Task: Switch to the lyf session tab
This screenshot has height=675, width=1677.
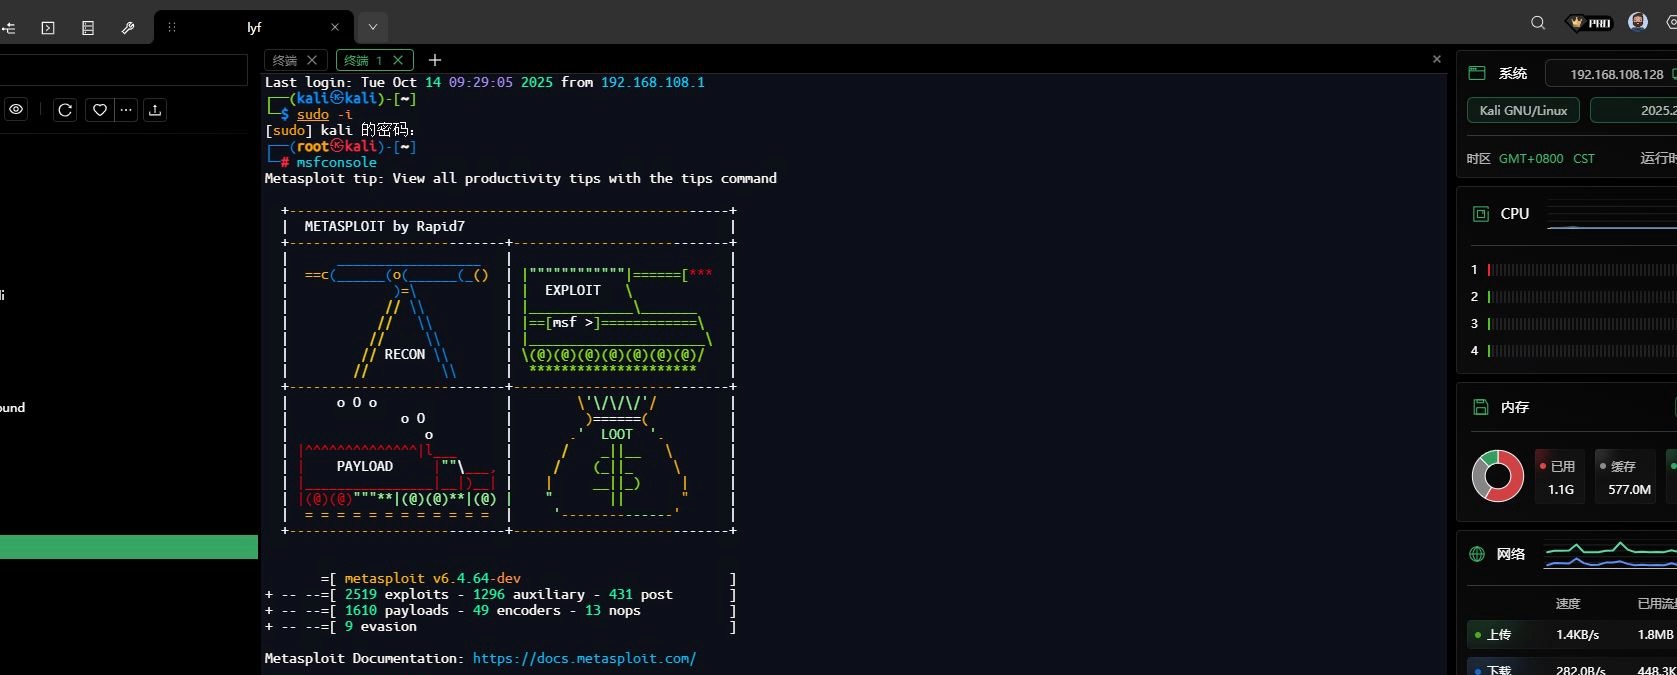Action: pyautogui.click(x=254, y=28)
